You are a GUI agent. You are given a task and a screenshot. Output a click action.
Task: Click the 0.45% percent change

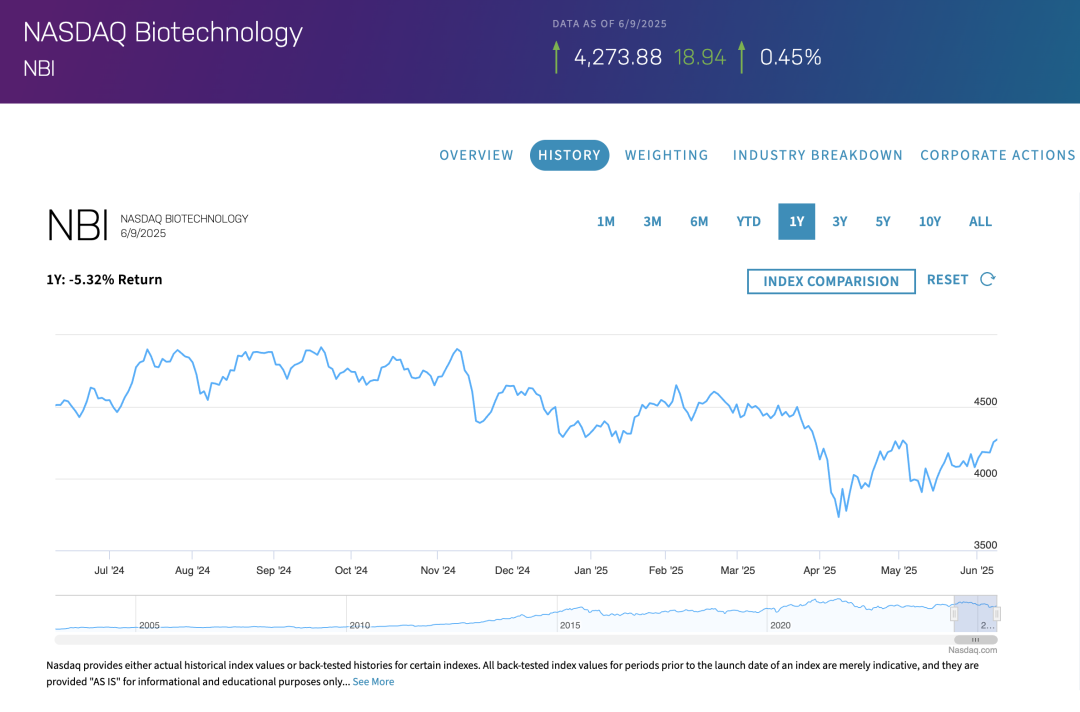[x=791, y=57]
